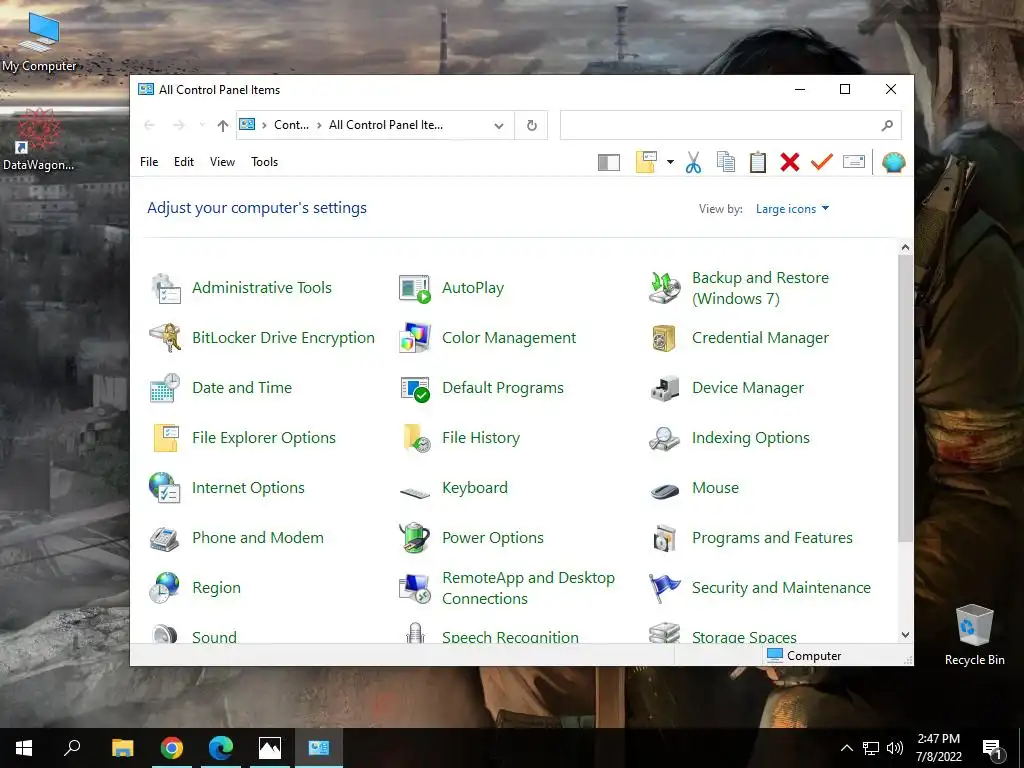Image resolution: width=1024 pixels, height=768 pixels.
Task: Open the Storage Spaces link
Action: pos(744,637)
